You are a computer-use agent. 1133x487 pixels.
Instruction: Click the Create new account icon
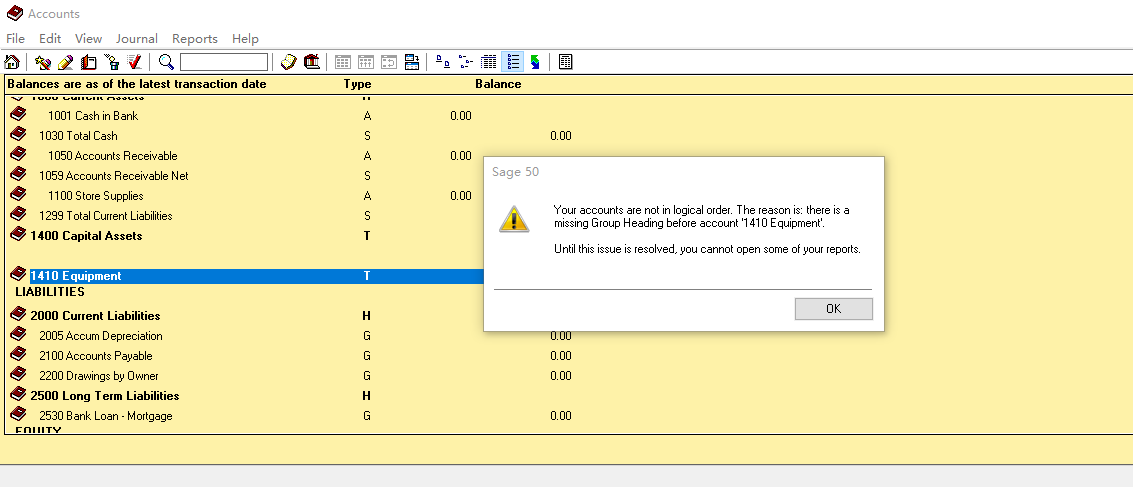tap(43, 62)
